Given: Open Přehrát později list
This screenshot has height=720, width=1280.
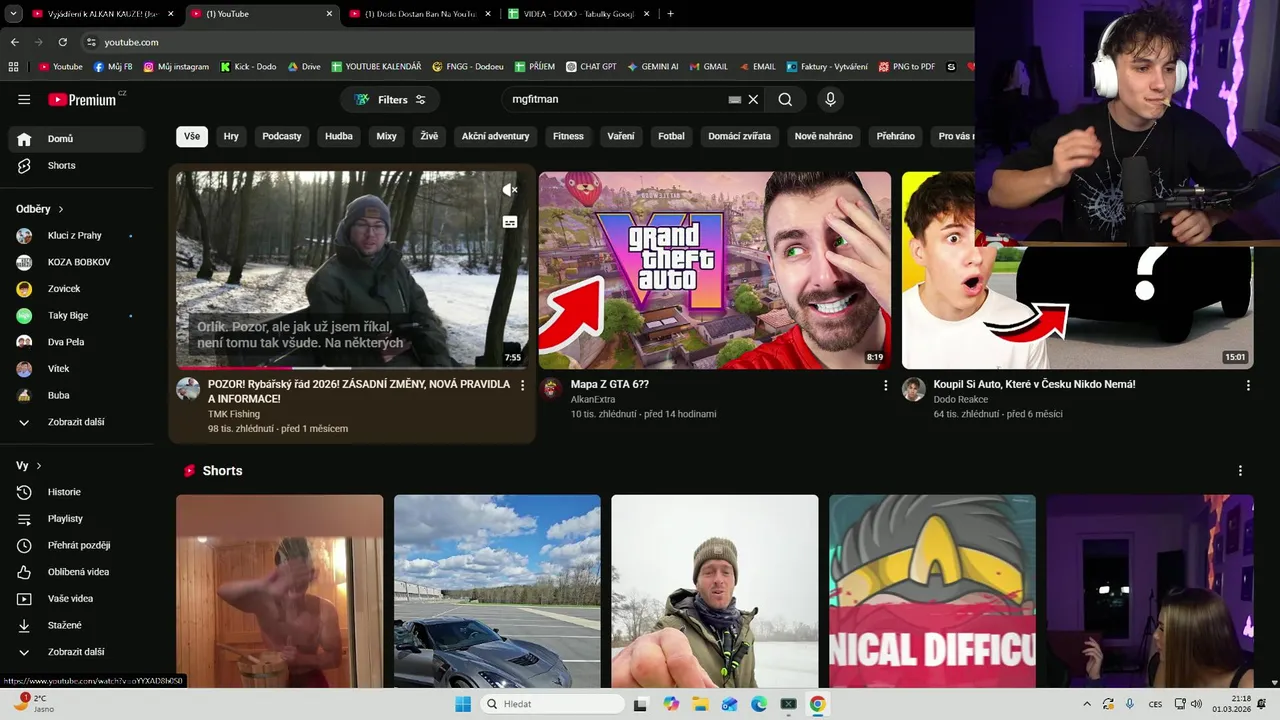Looking at the screenshot, I should [x=77, y=545].
